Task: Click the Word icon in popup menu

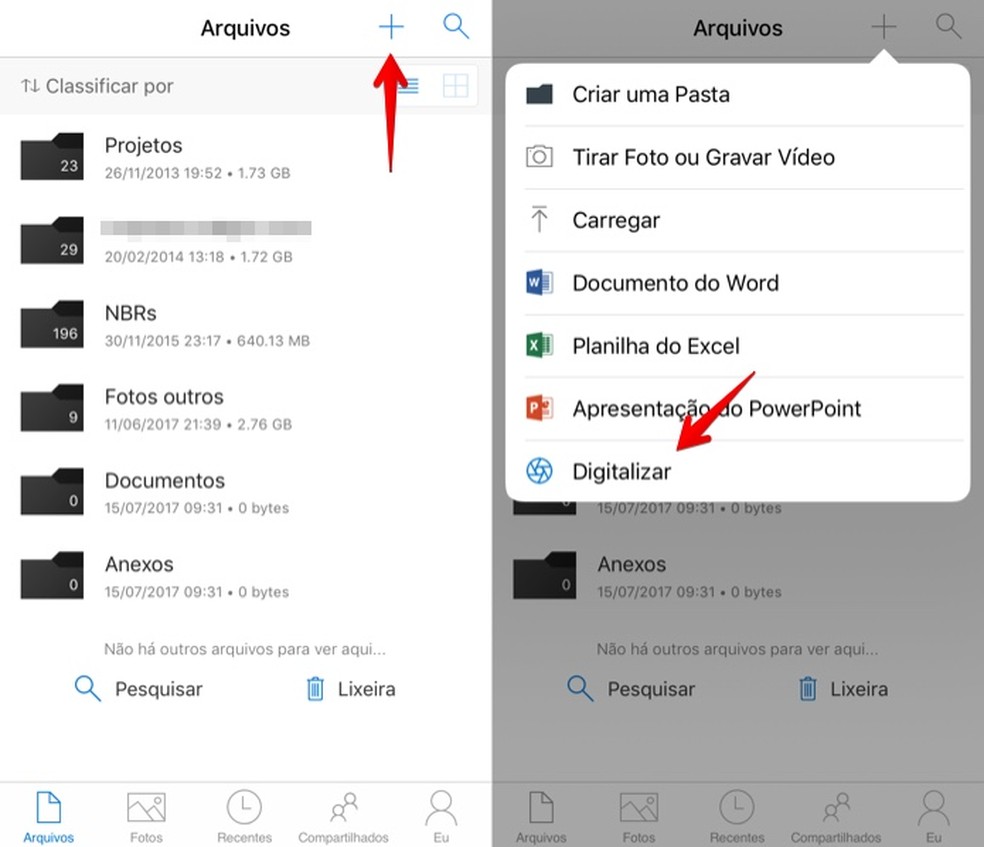Action: (539, 282)
